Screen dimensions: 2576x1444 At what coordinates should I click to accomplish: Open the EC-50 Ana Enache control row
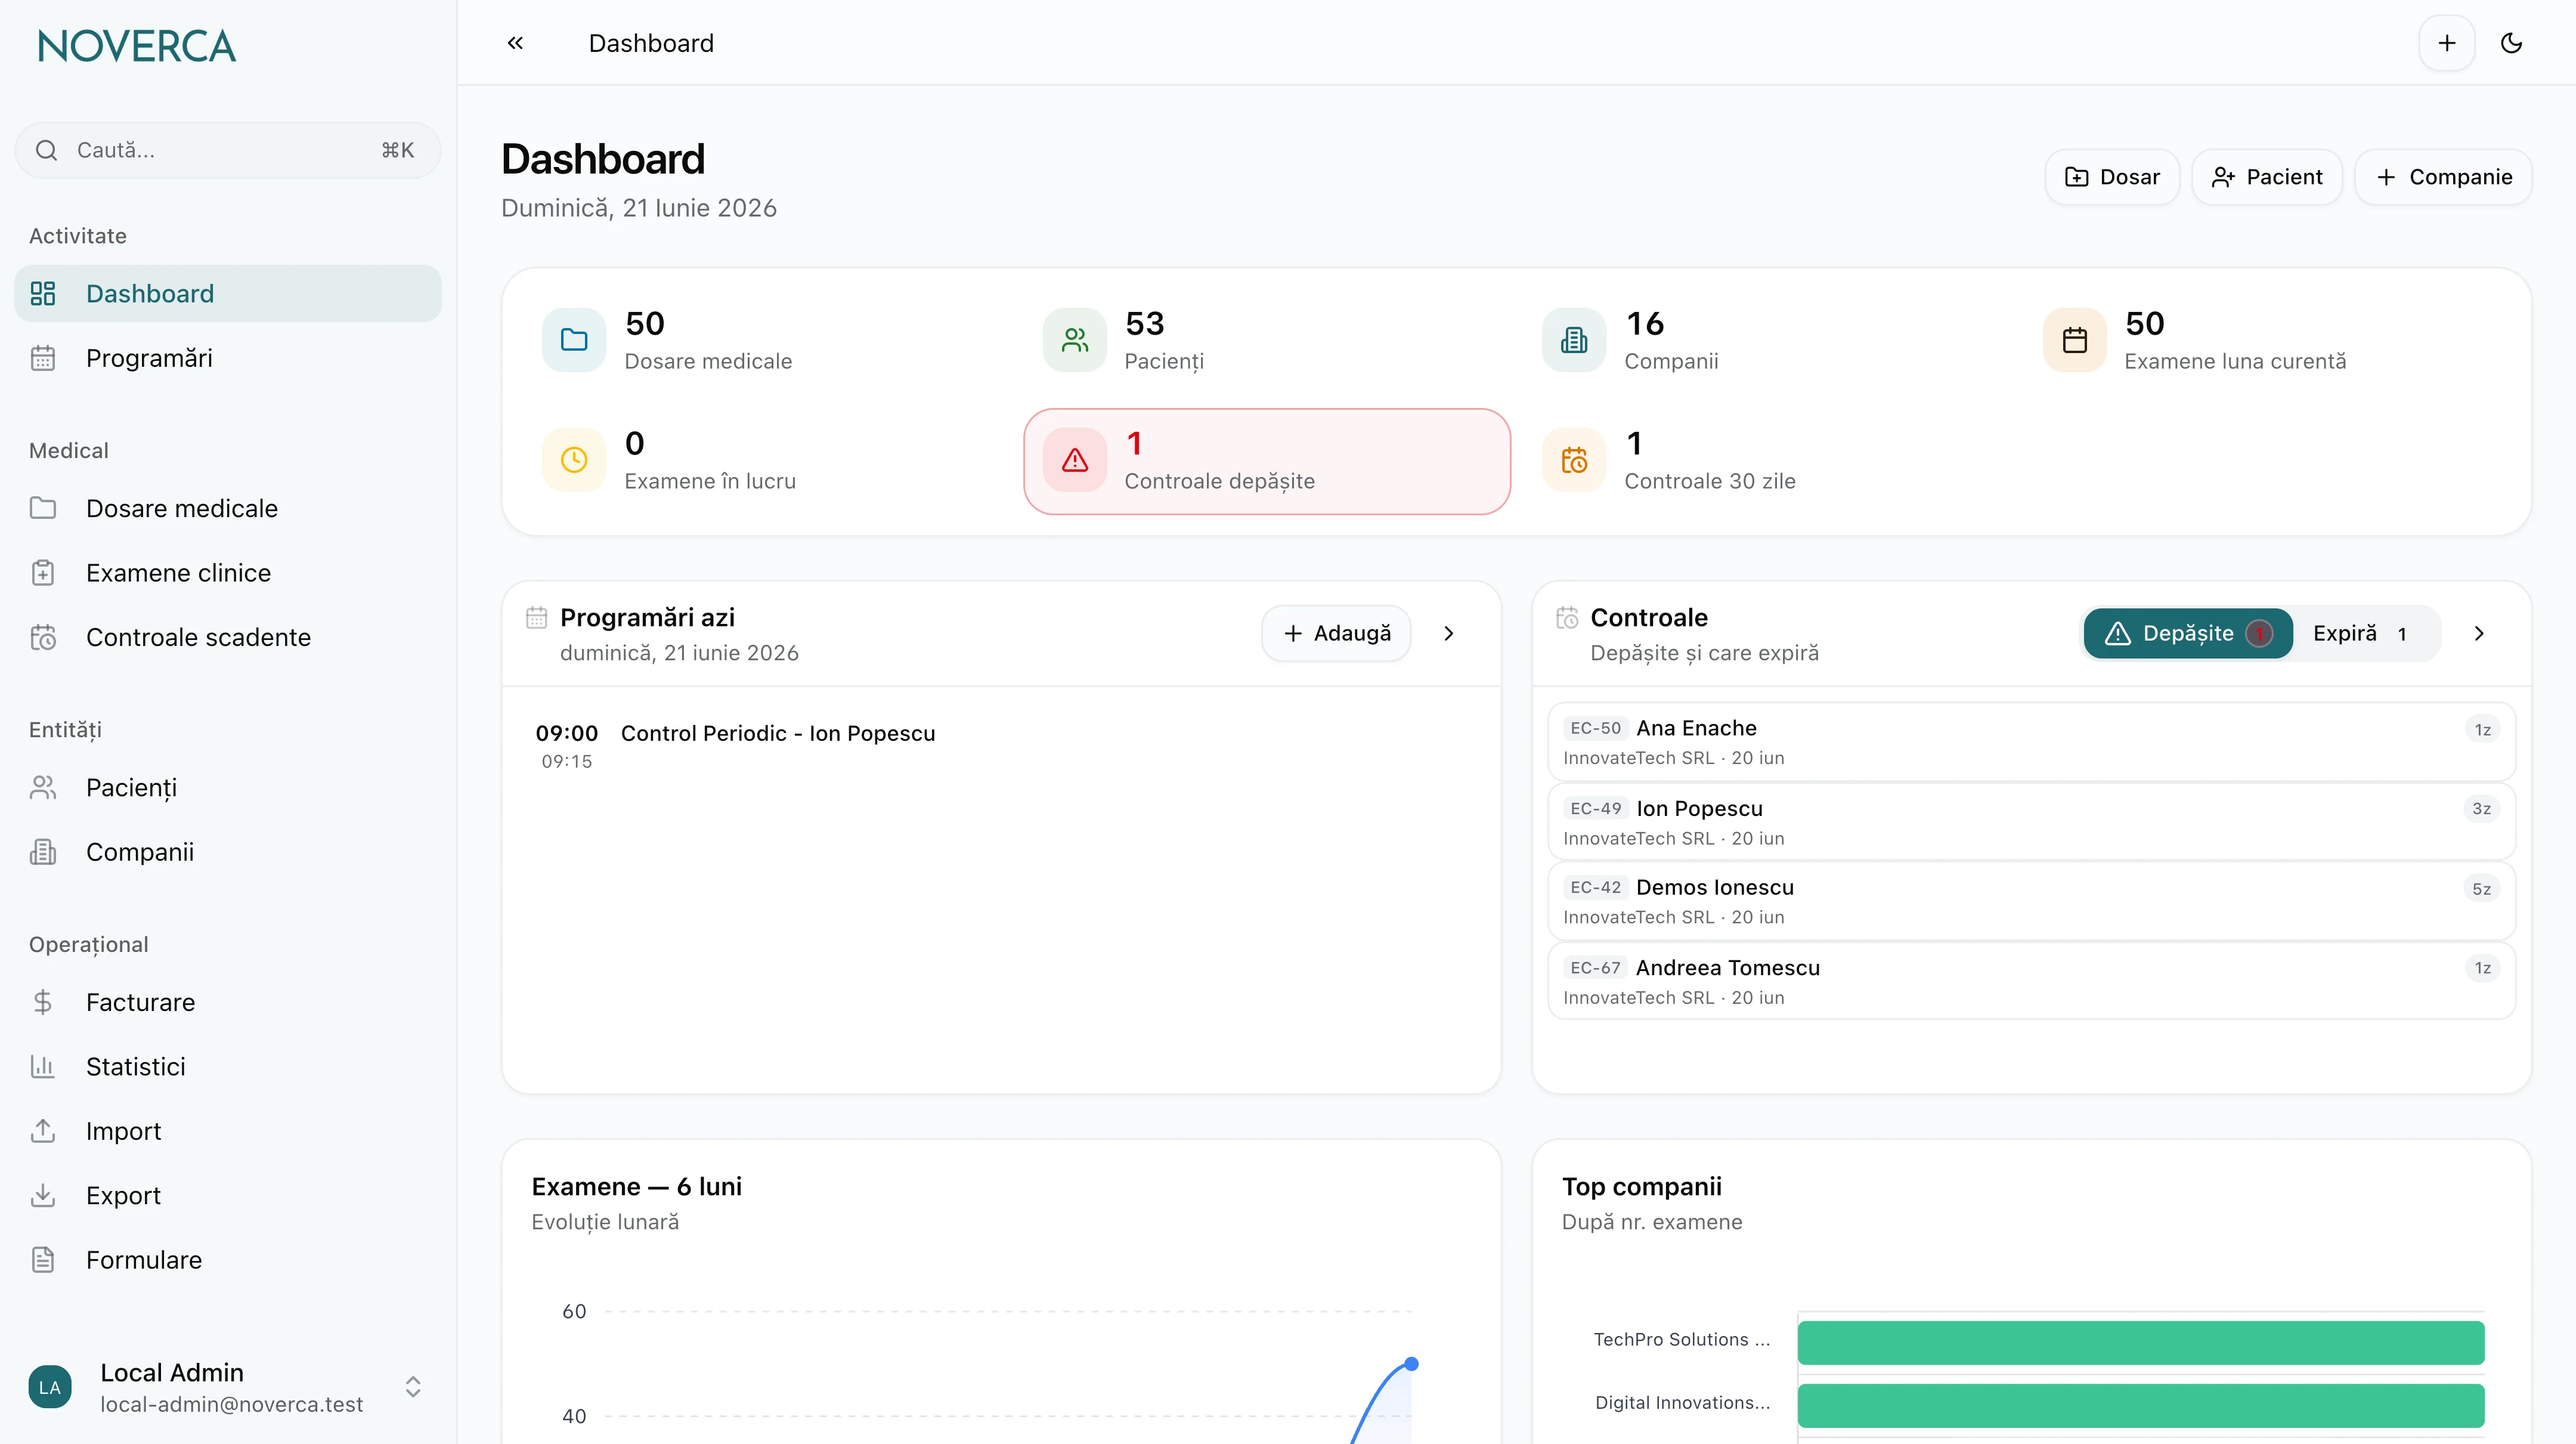click(2031, 742)
